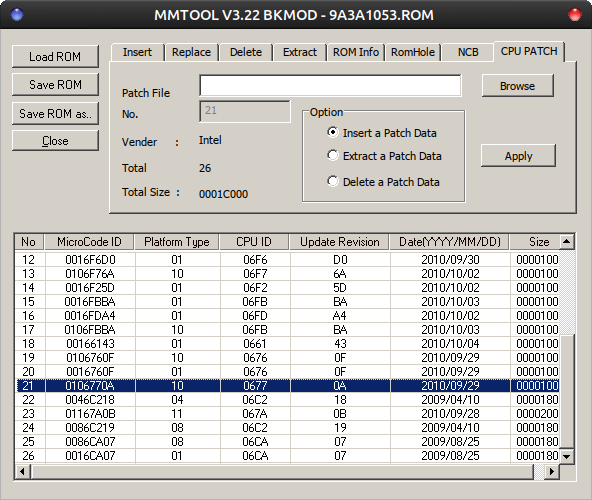This screenshot has height=500, width=592.
Task: Click the Load ROM button
Action: coord(55,57)
